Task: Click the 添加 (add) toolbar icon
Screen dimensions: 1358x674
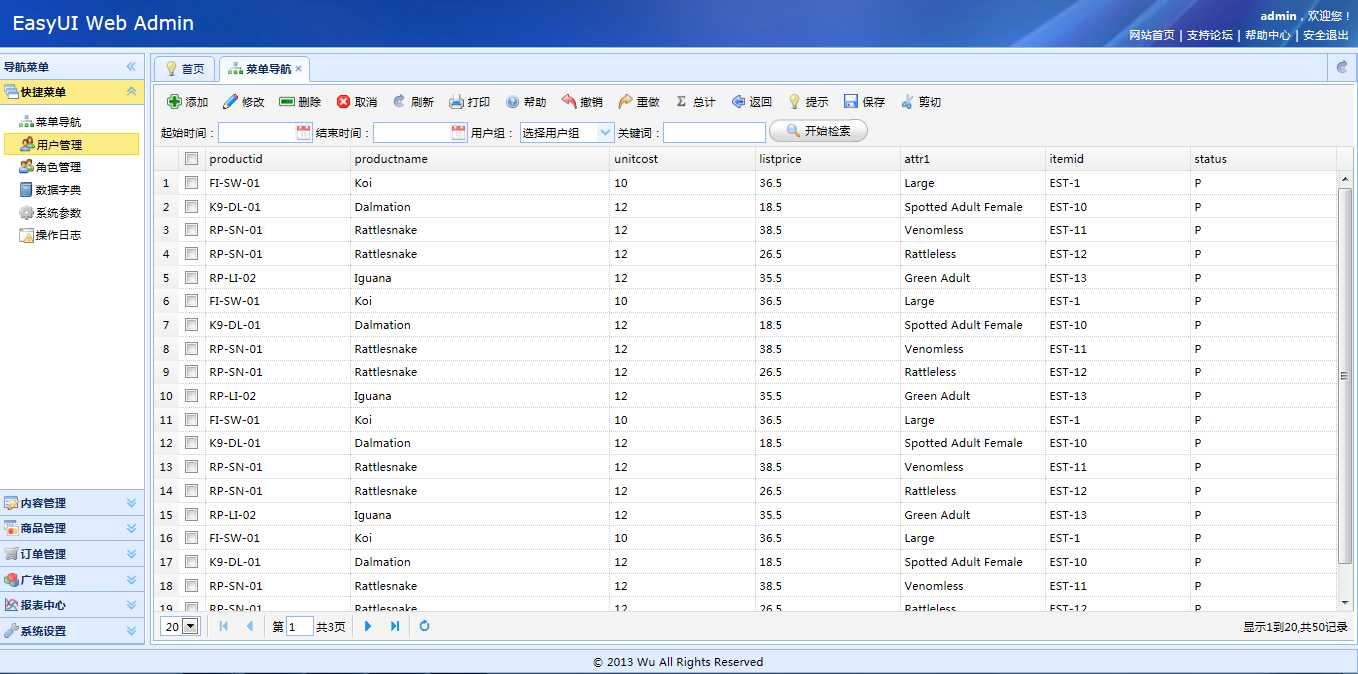Action: coord(174,102)
